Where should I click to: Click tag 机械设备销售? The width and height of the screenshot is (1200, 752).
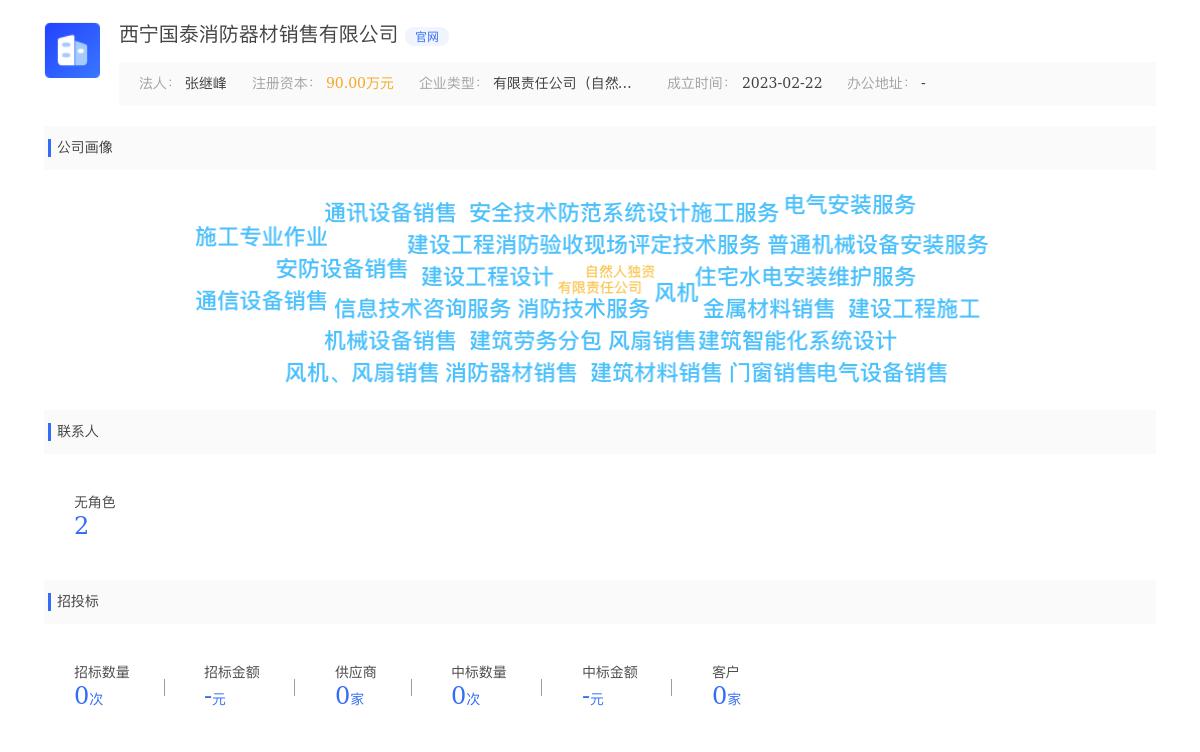390,341
